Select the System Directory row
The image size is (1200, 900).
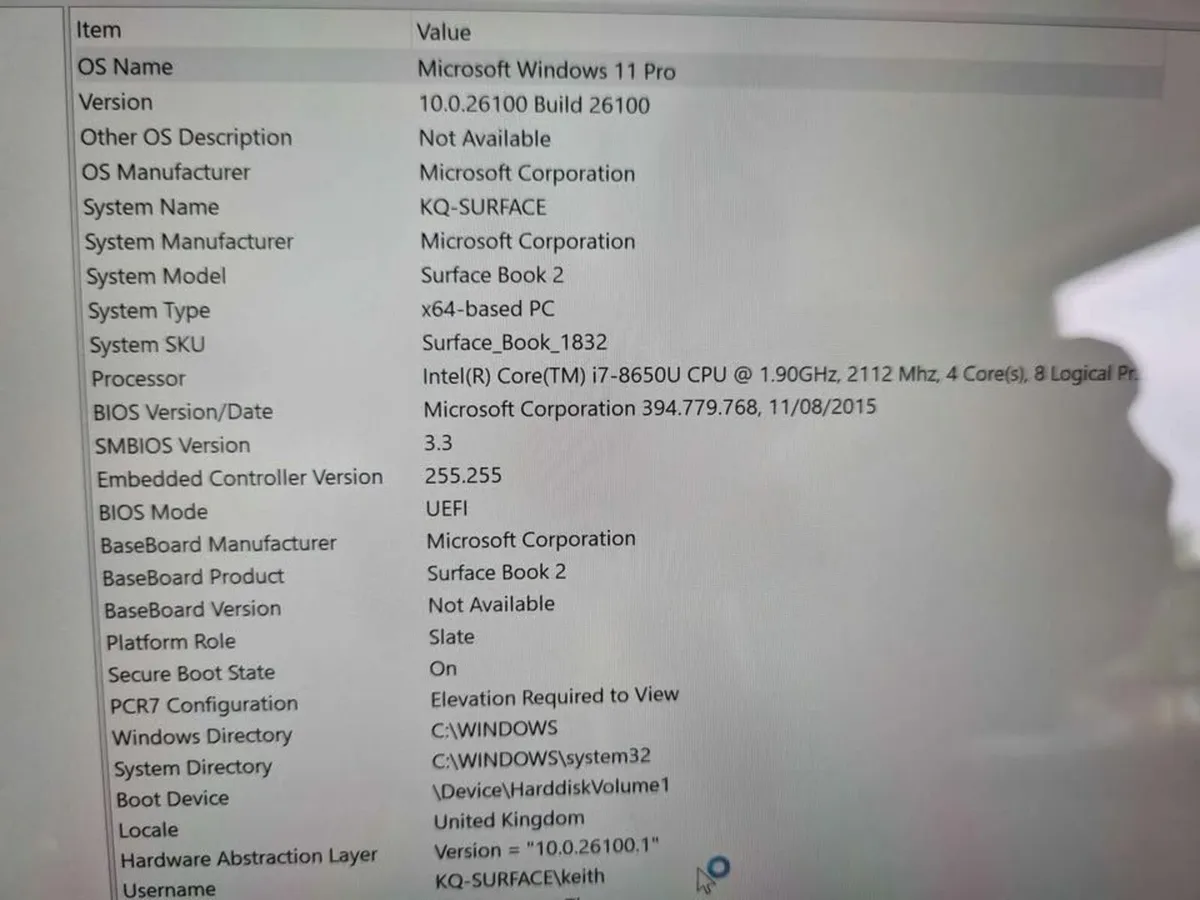tap(193, 768)
